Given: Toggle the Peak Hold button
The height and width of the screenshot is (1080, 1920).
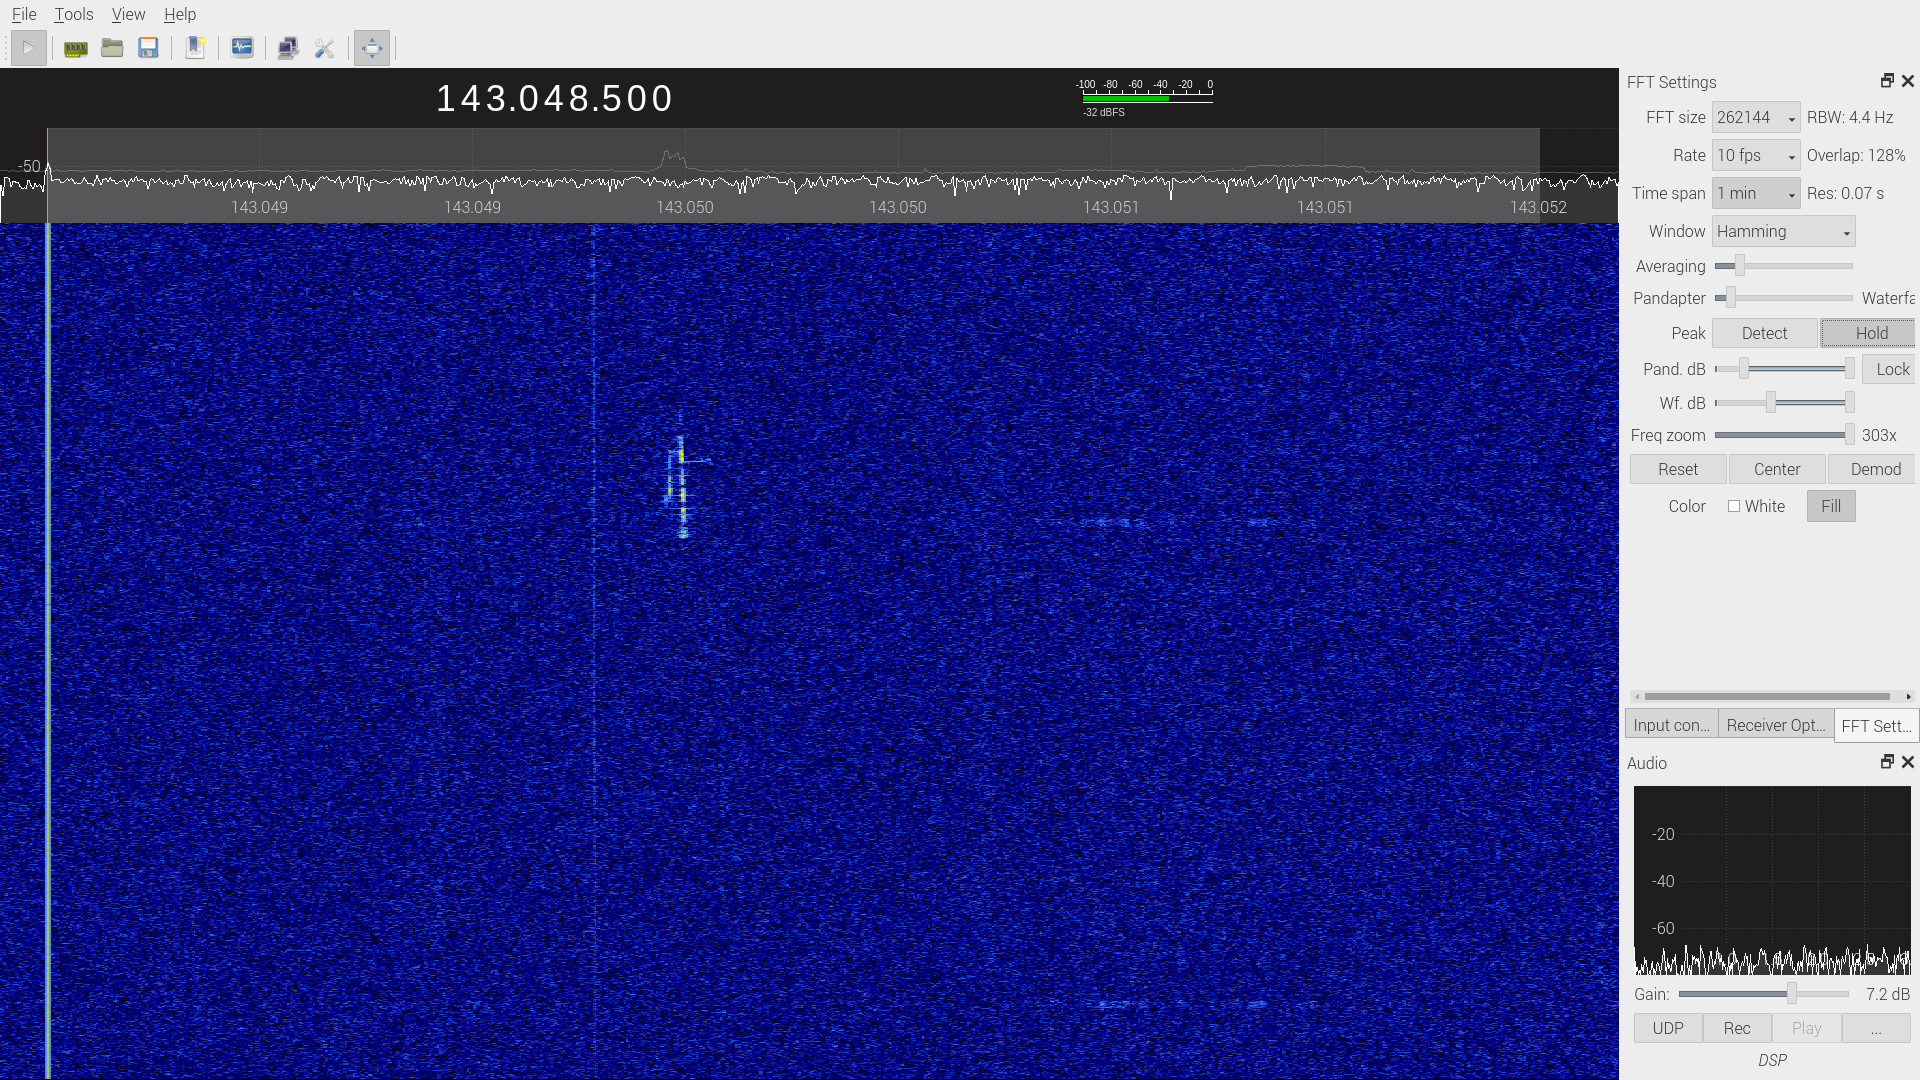Looking at the screenshot, I should pos(1868,333).
